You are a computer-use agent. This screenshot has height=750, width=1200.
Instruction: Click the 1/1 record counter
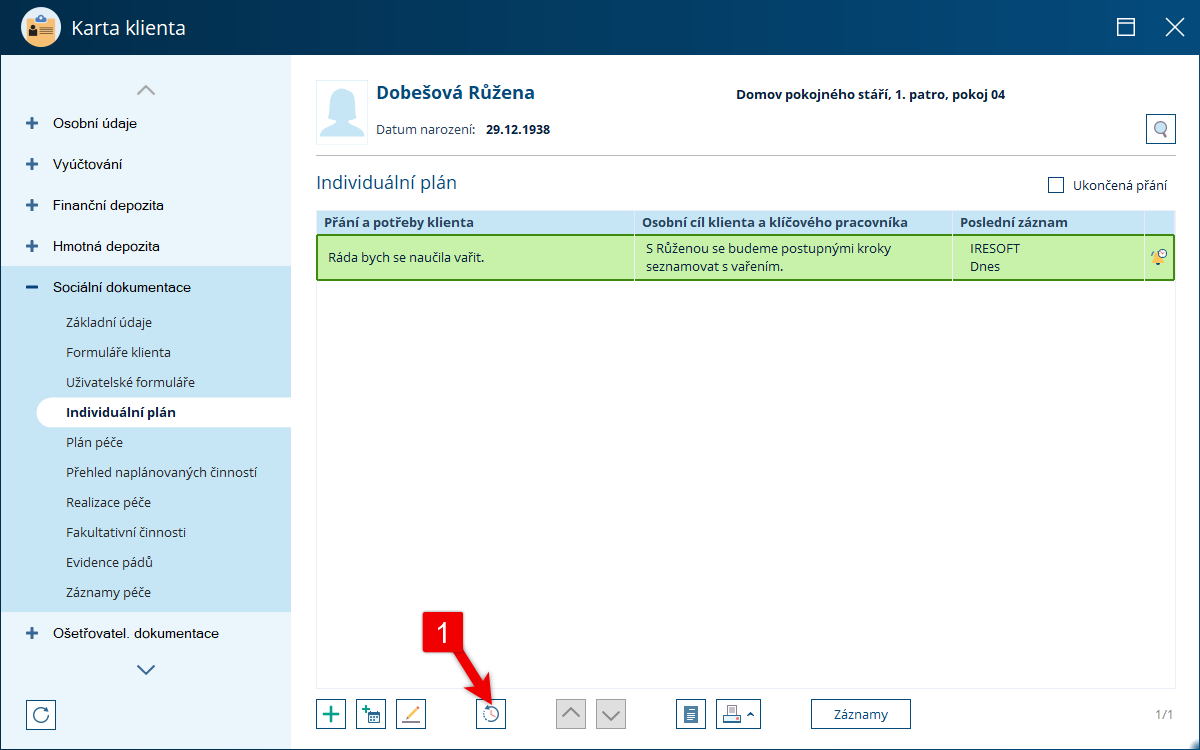[x=1164, y=714]
